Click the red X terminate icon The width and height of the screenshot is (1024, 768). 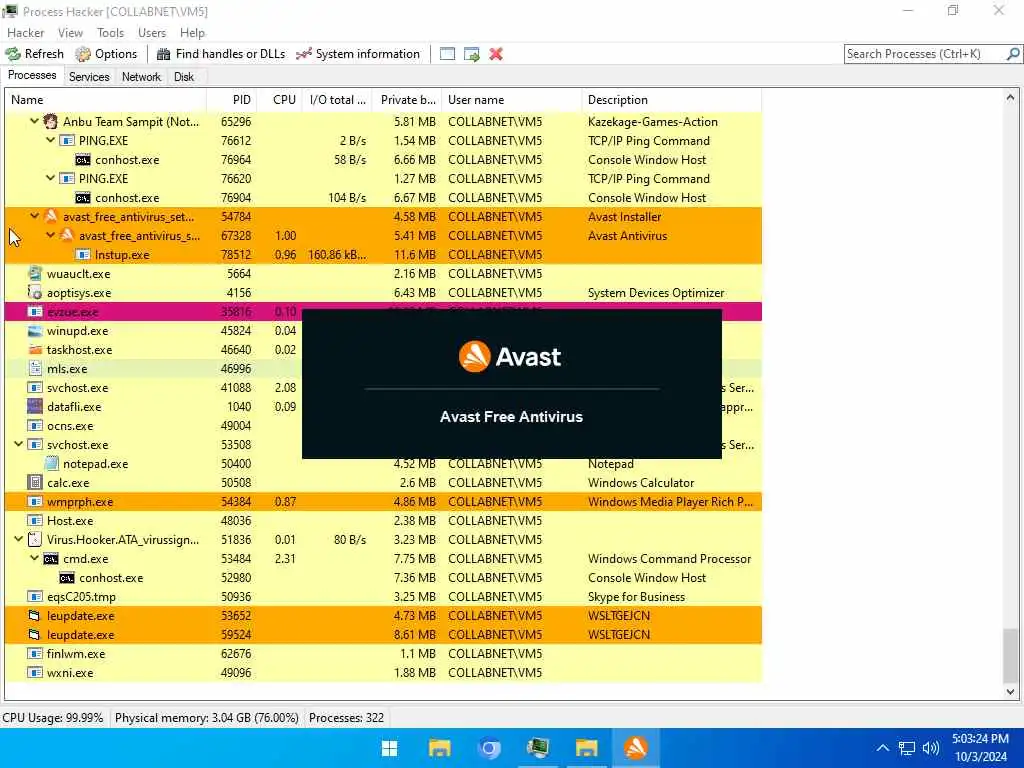(x=496, y=54)
